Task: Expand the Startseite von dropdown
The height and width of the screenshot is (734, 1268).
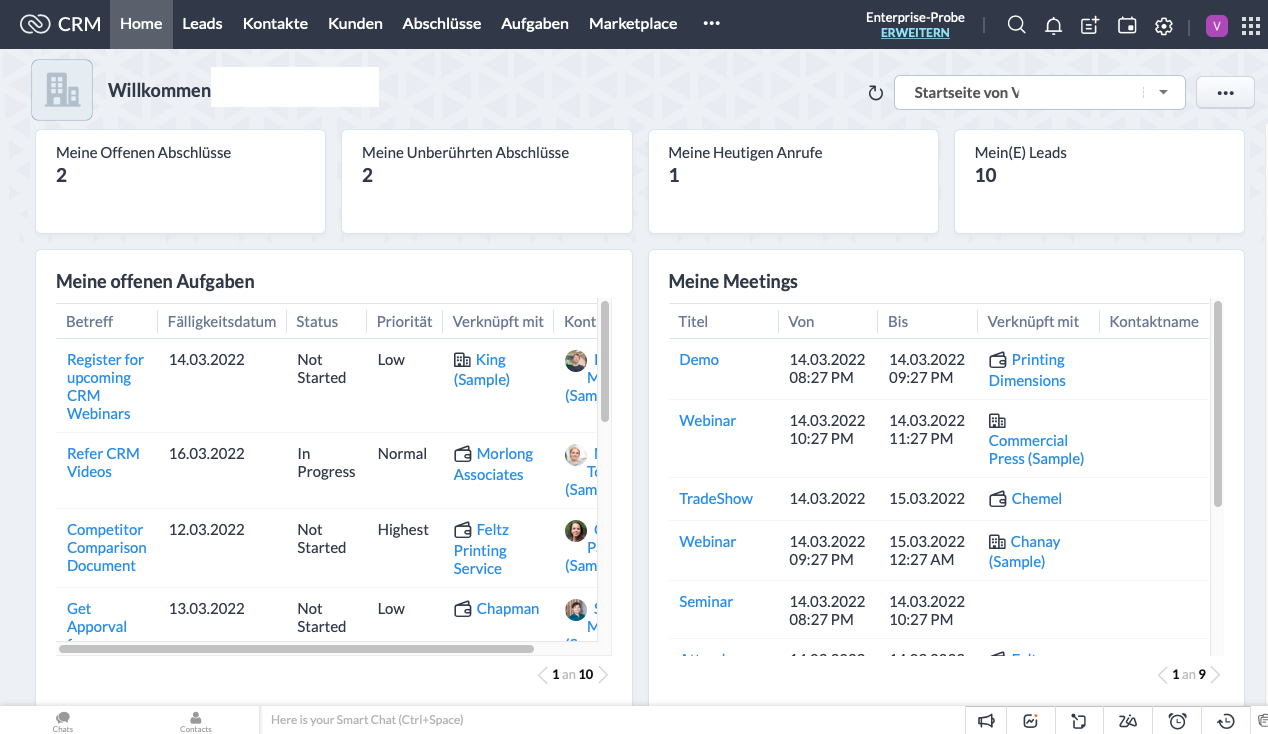Action: (x=1163, y=92)
